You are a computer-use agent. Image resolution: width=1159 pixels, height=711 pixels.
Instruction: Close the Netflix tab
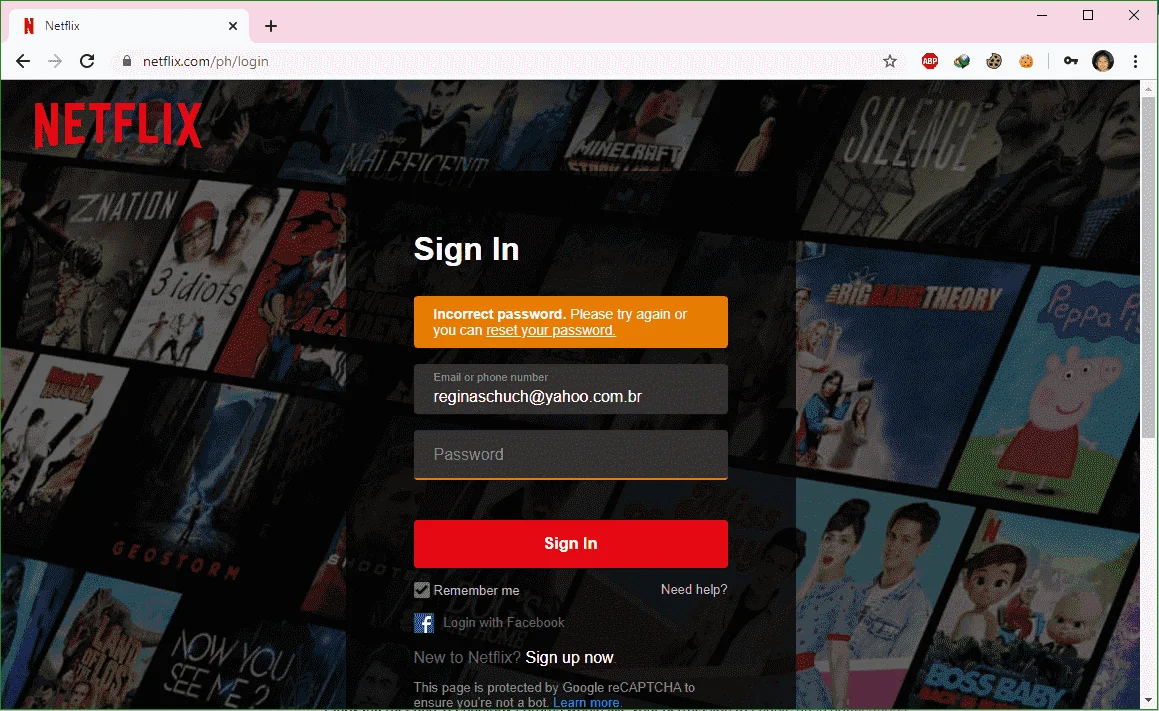point(233,26)
